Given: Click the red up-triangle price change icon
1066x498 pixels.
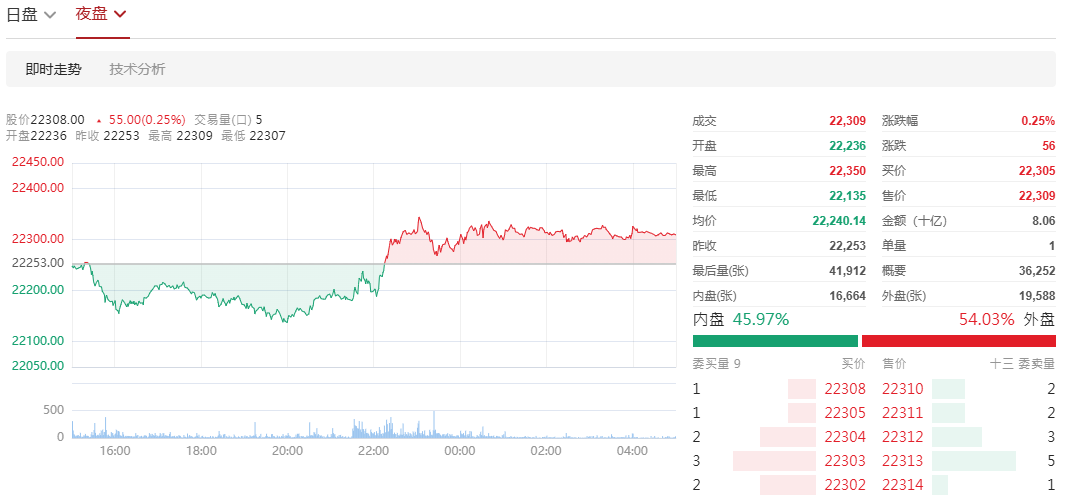Looking at the screenshot, I should [99, 121].
